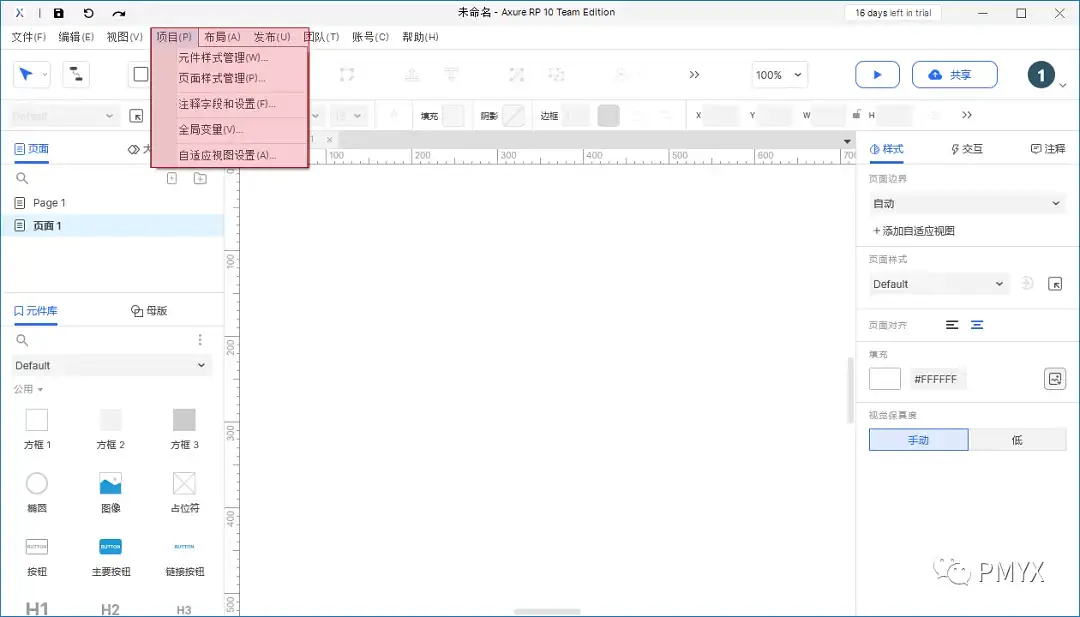Click the centered 页面对齐 alignment icon
Image resolution: width=1080 pixels, height=617 pixels.
click(976, 324)
